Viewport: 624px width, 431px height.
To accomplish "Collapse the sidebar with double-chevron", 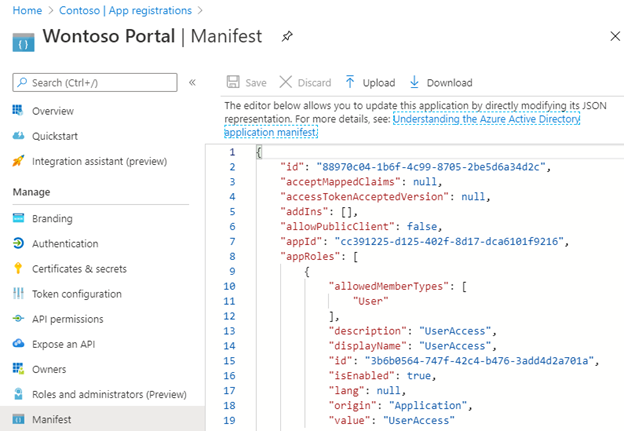I will [192, 82].
